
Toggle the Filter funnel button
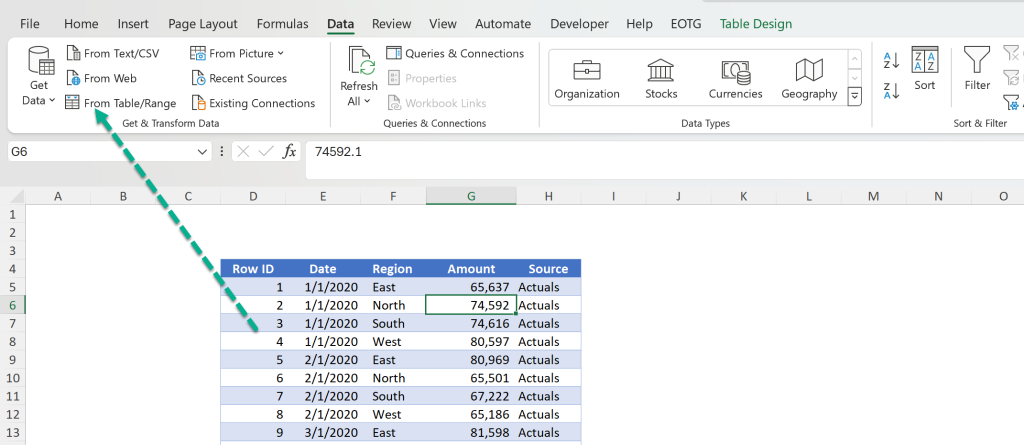click(977, 69)
